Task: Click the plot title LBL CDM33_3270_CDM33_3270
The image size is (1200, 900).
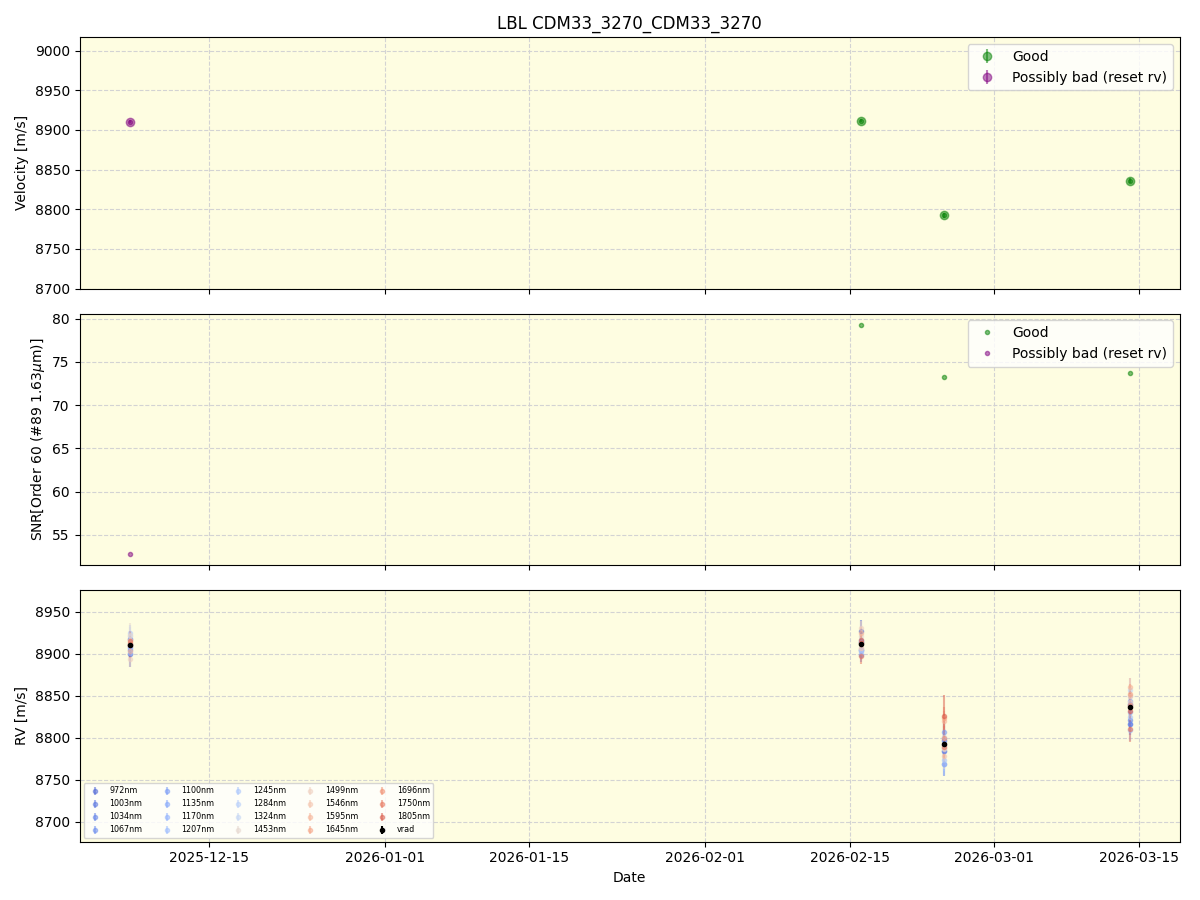Action: (630, 23)
